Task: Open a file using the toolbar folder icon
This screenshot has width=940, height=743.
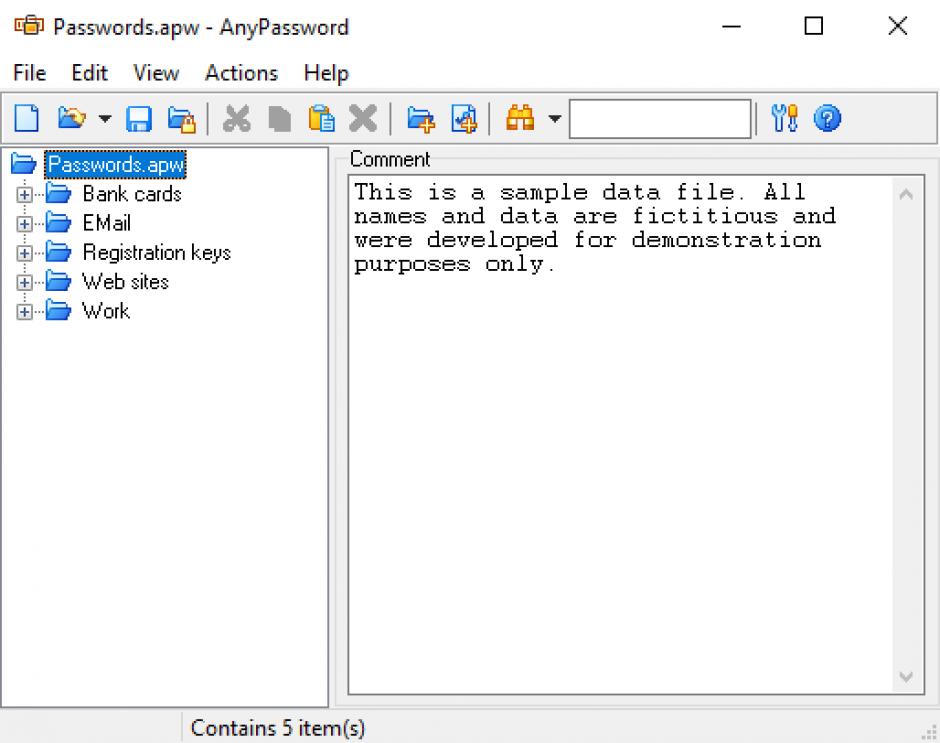Action: [72, 118]
